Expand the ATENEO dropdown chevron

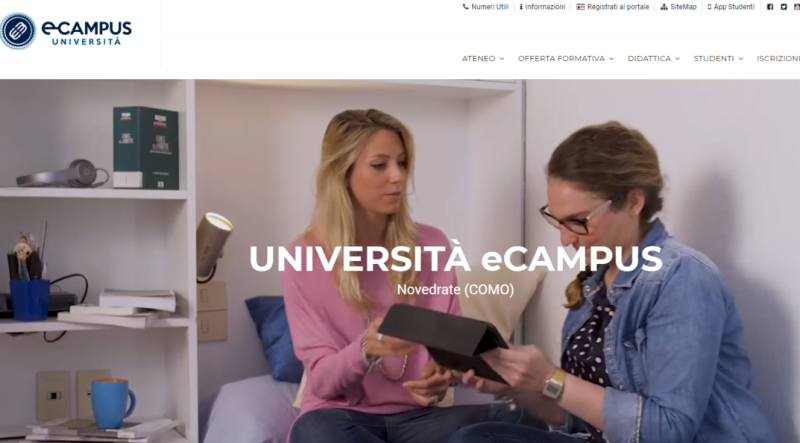(502, 59)
